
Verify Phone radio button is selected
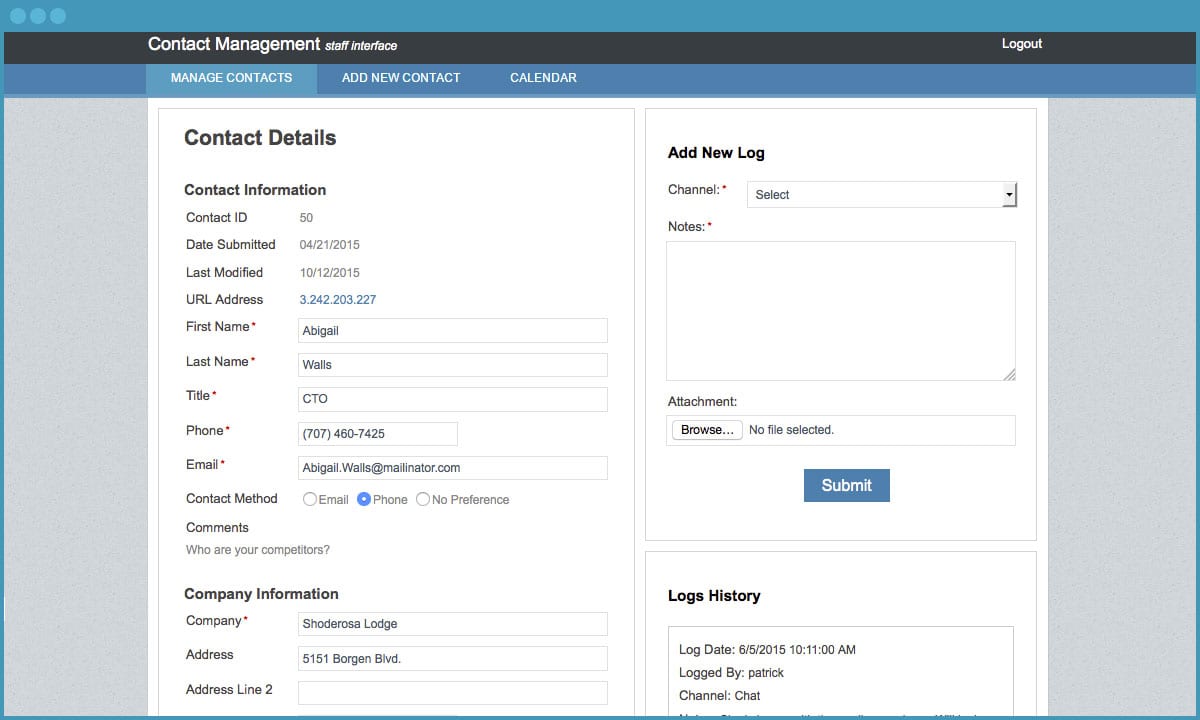click(364, 499)
